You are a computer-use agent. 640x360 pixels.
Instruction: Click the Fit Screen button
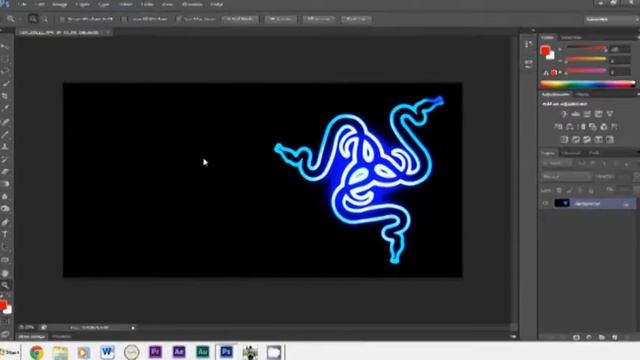(281, 19)
